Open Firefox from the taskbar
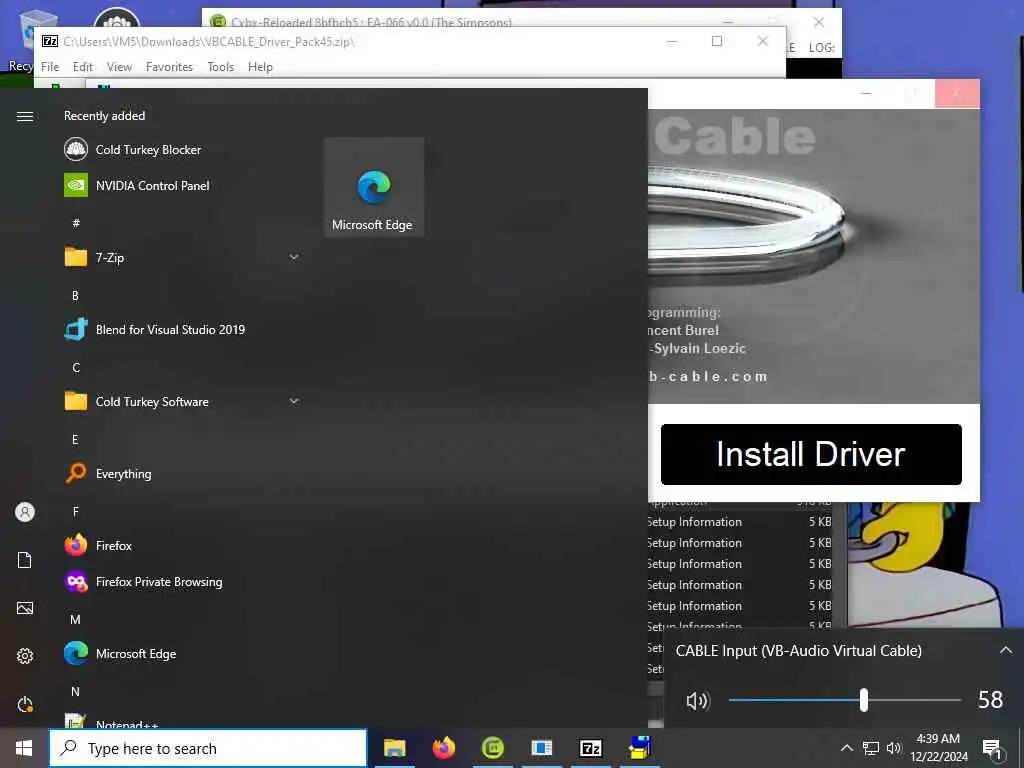Screen dimensions: 1024x768 (444, 748)
